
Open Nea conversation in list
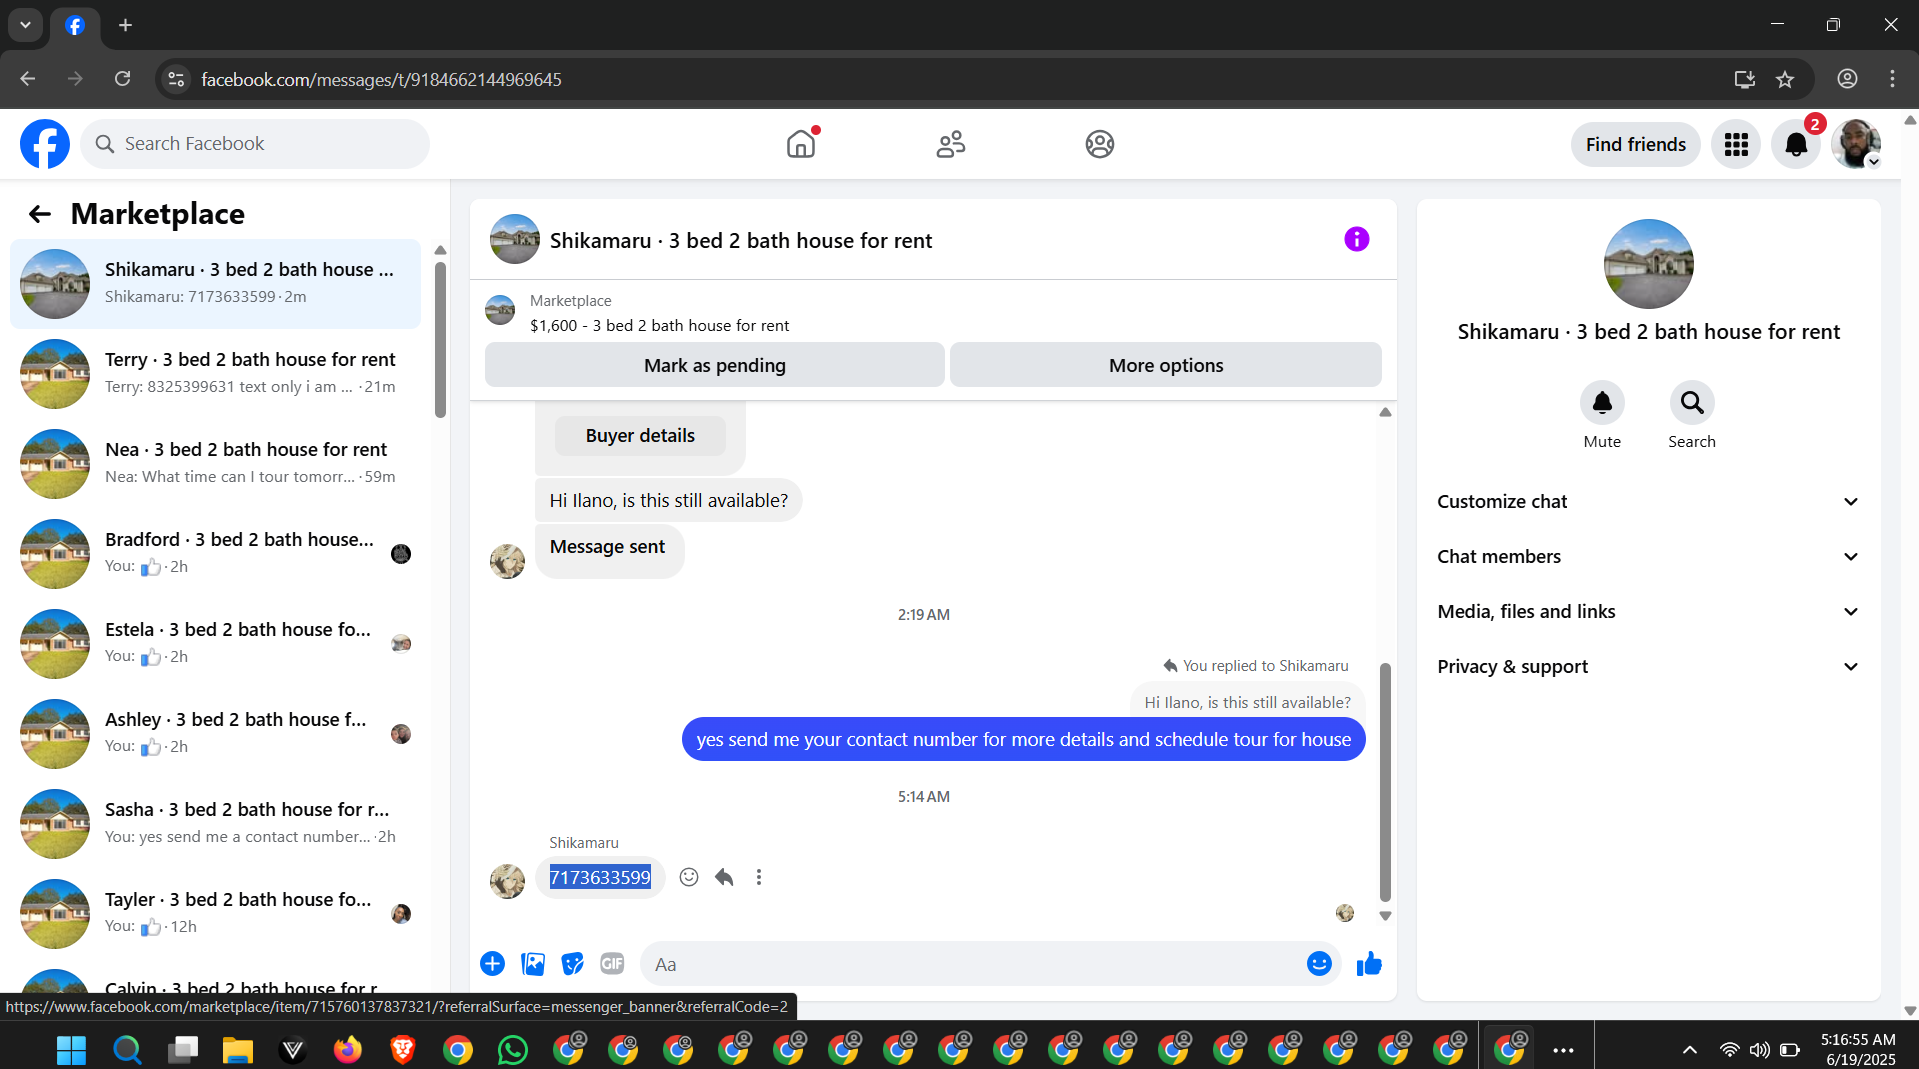coord(215,464)
